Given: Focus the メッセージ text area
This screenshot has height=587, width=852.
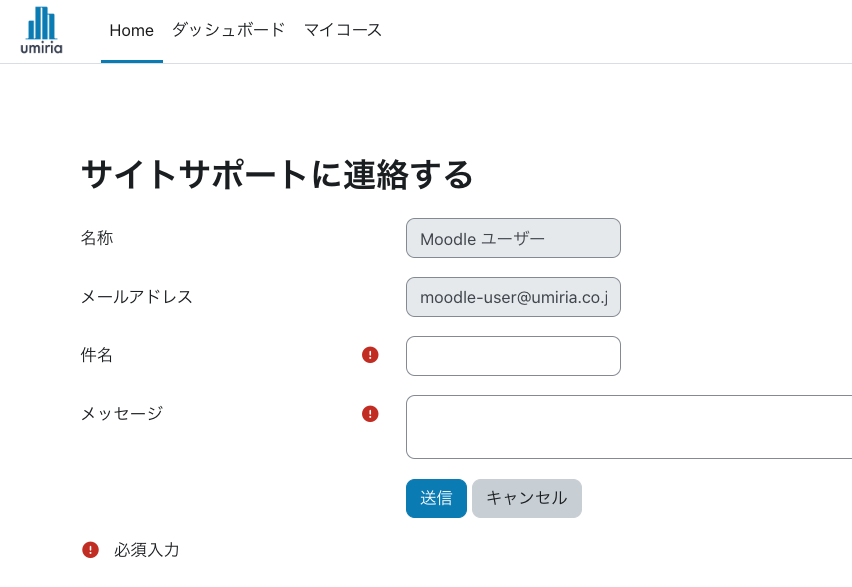Looking at the screenshot, I should [628, 427].
